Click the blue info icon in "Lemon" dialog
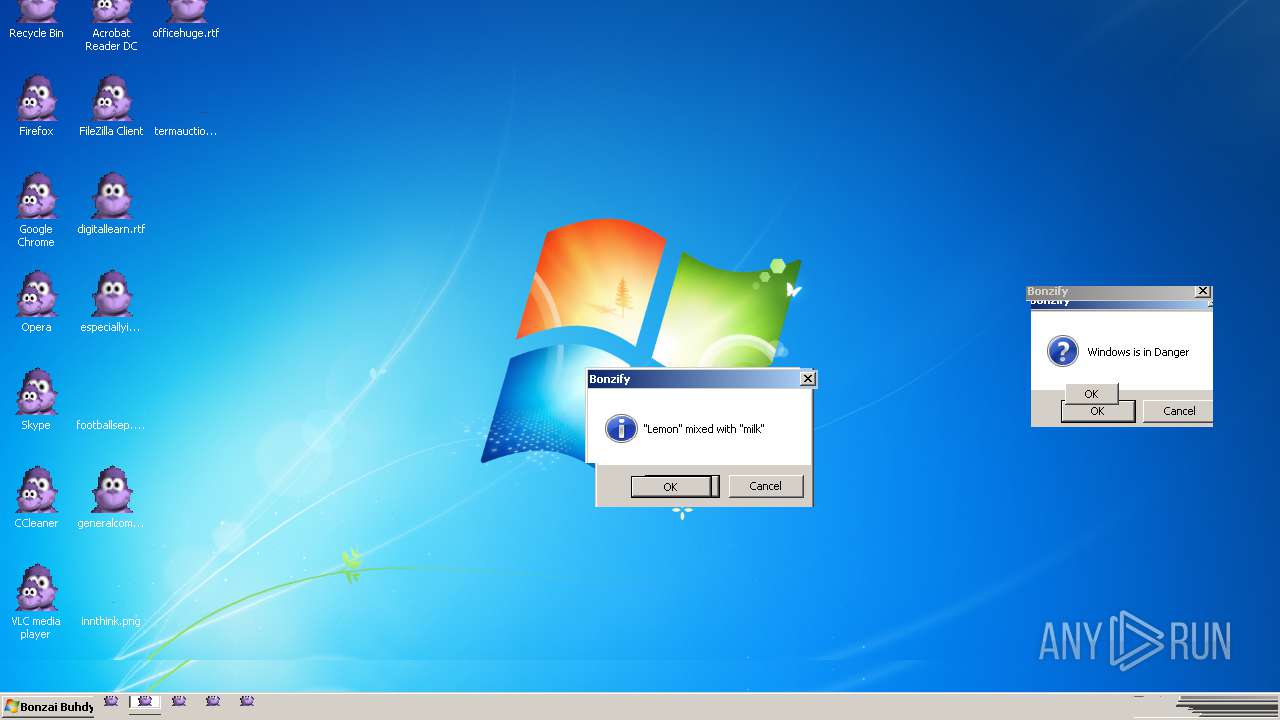The height and width of the screenshot is (720, 1280). tap(621, 428)
